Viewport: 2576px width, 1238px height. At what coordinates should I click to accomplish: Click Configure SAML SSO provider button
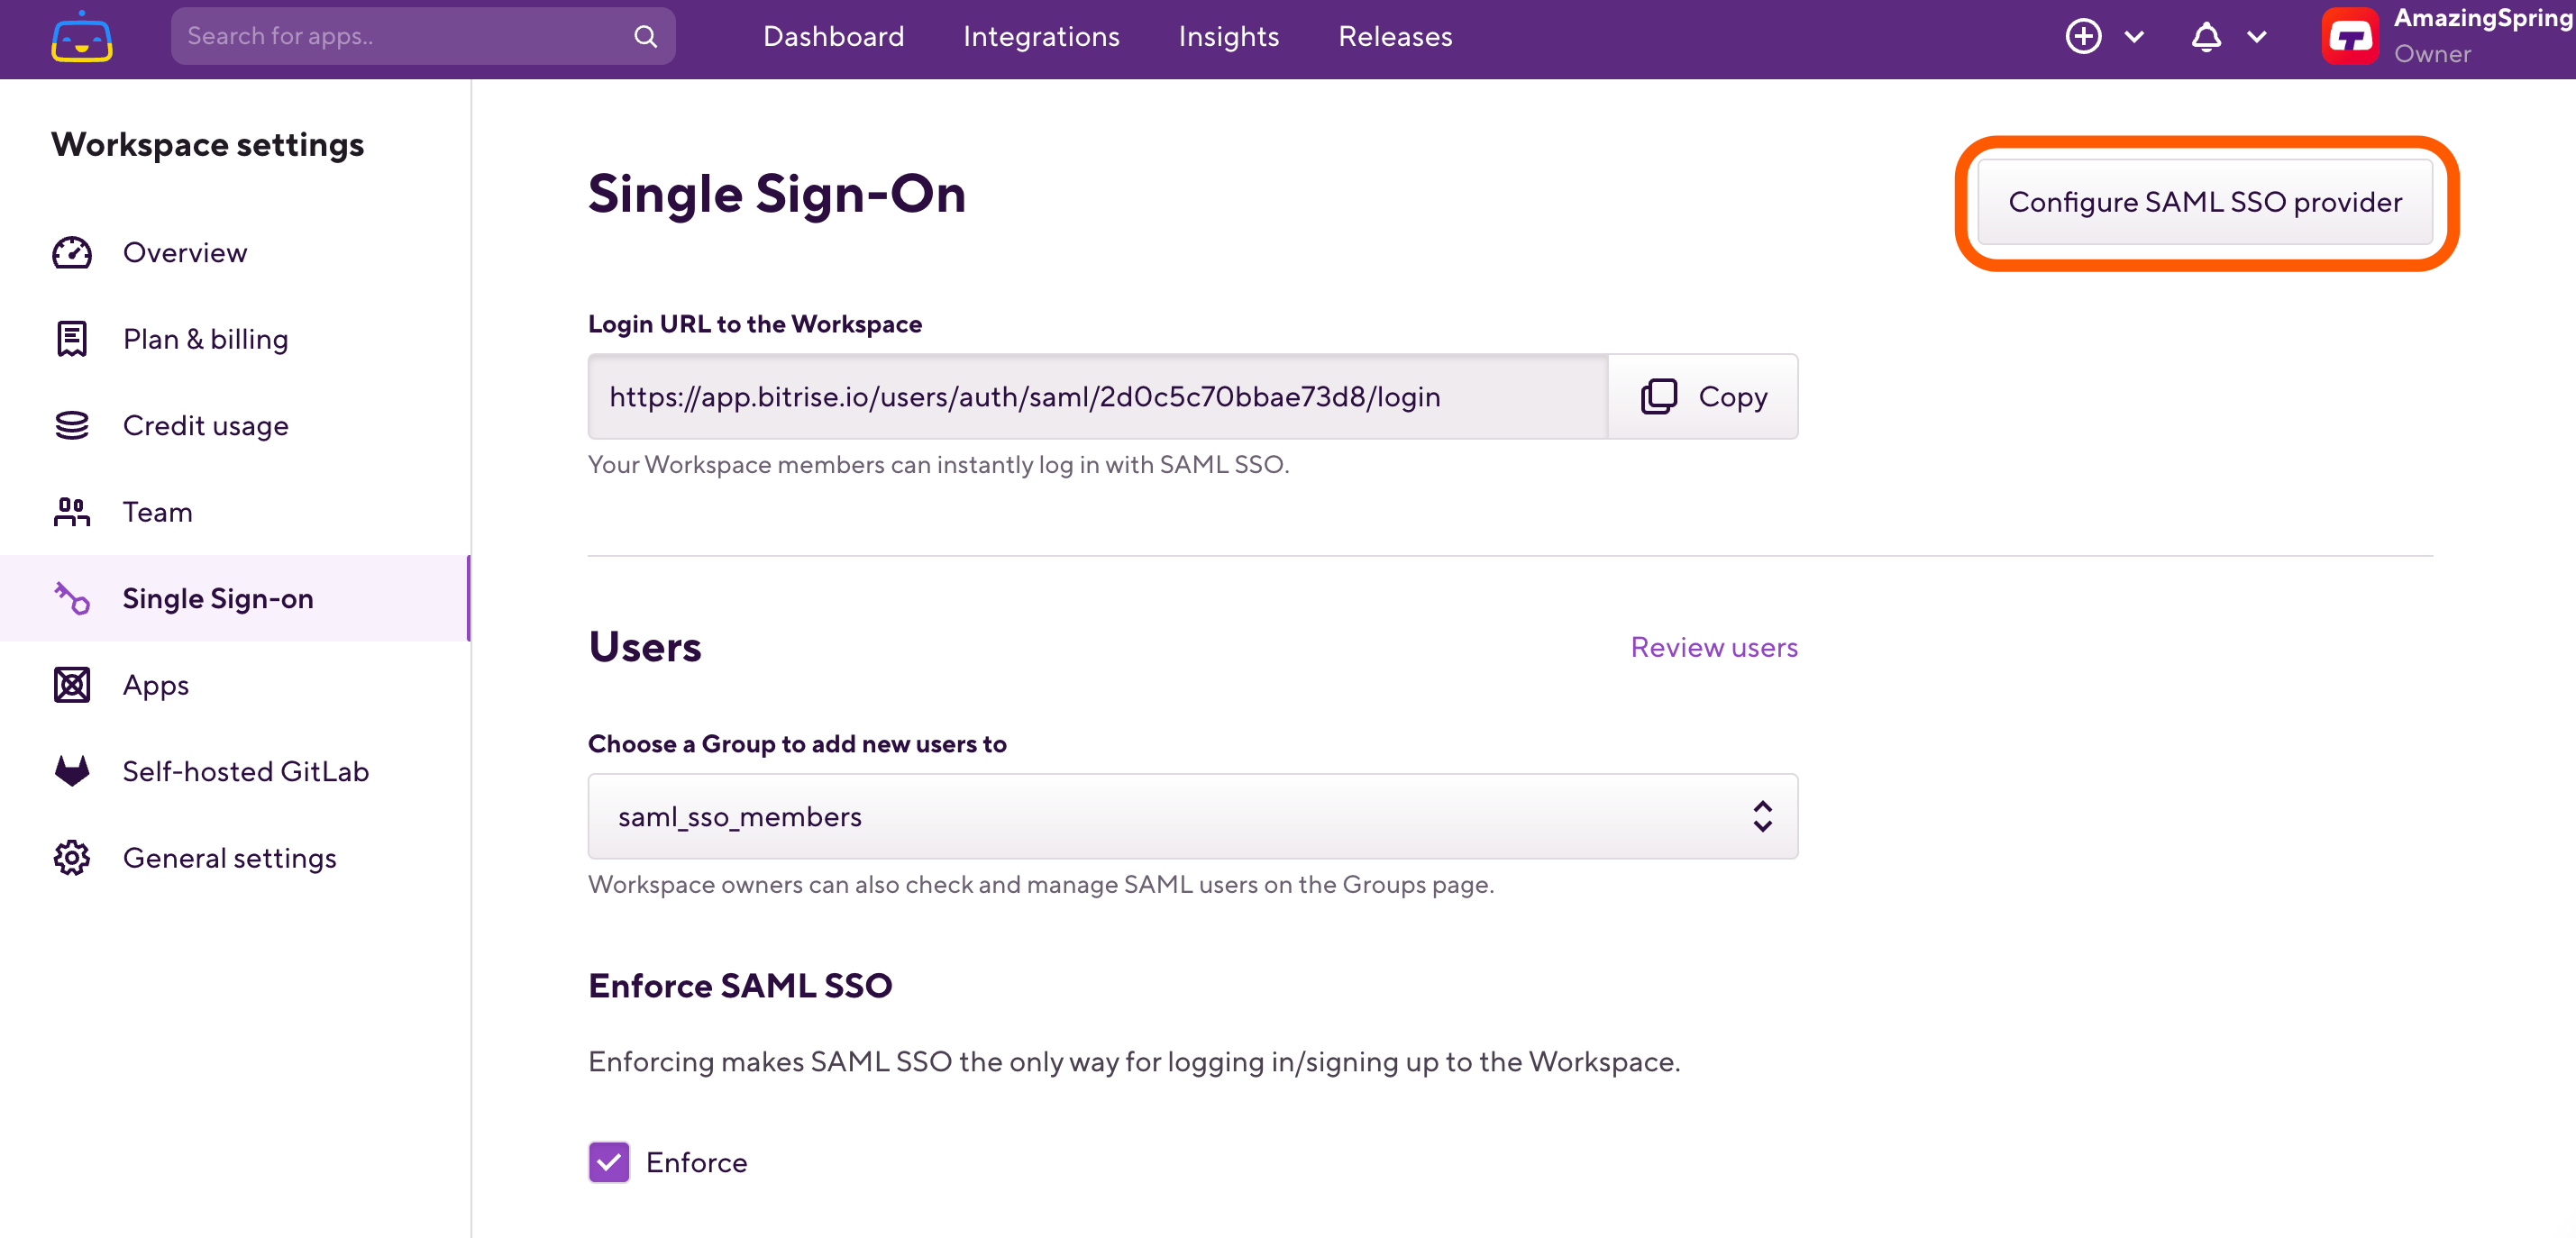tap(2205, 202)
